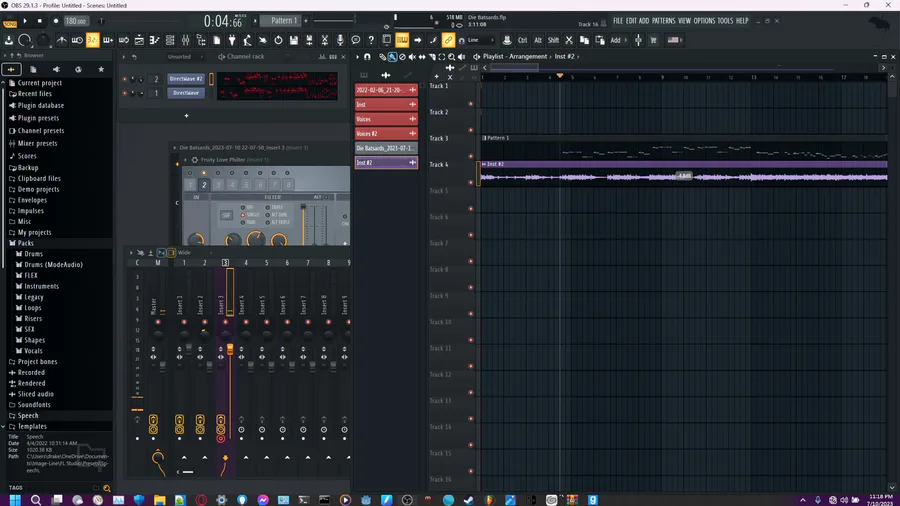Add a channel with plus button
900x506 pixels.
click(186, 116)
